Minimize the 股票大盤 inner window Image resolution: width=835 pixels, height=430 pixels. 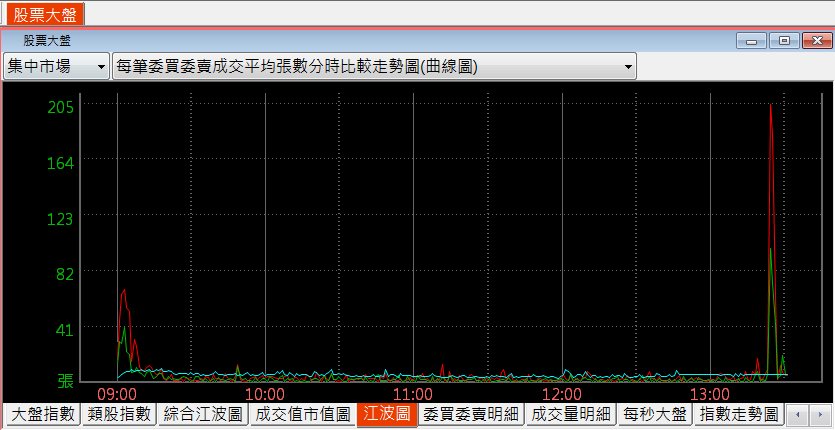click(750, 40)
